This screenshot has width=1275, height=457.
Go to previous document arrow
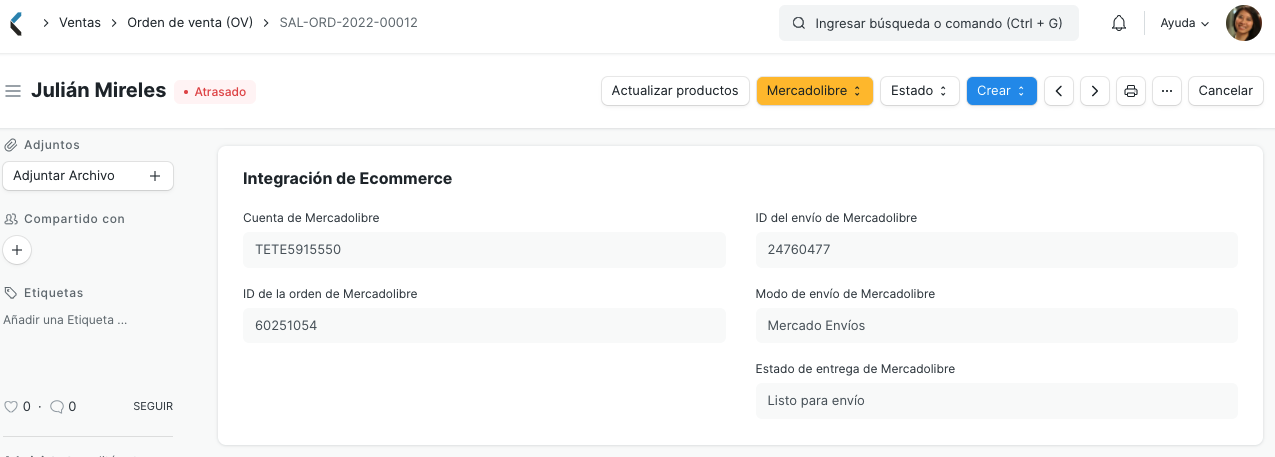click(1059, 91)
